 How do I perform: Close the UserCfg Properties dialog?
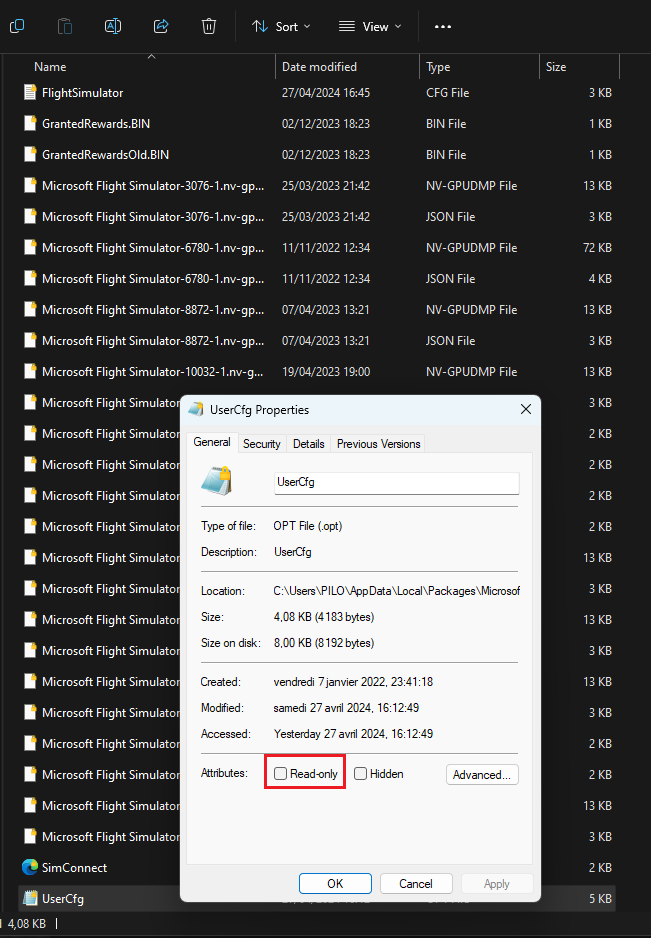pyautogui.click(x=526, y=409)
